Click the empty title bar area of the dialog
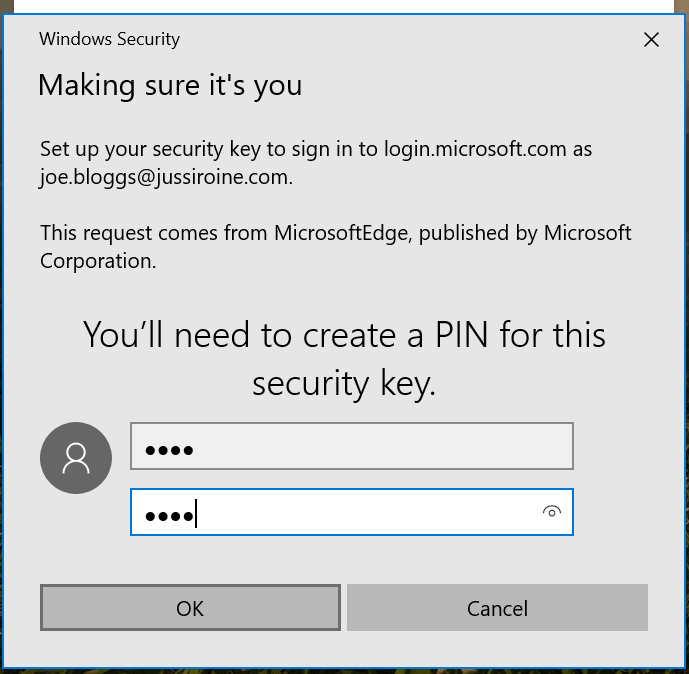This screenshot has height=674, width=689. [x=409, y=39]
